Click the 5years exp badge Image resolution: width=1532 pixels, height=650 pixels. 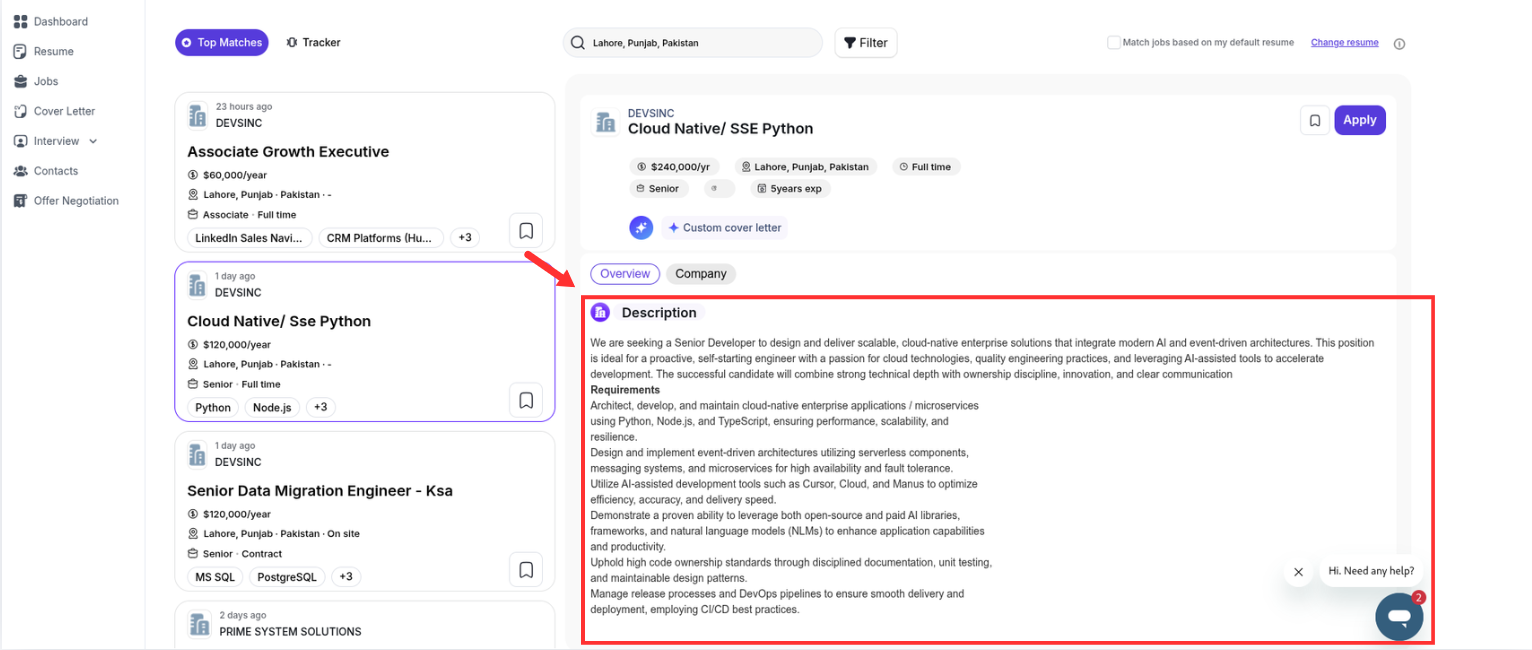coord(793,188)
